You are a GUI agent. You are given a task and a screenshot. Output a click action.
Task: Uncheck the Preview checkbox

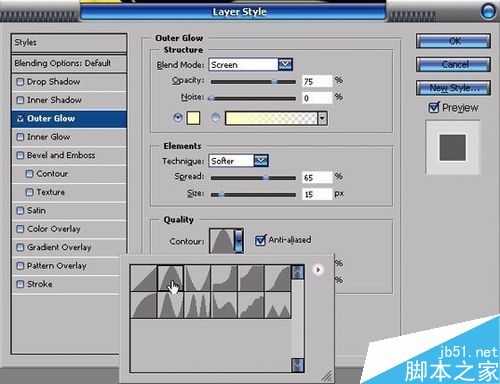(x=433, y=107)
